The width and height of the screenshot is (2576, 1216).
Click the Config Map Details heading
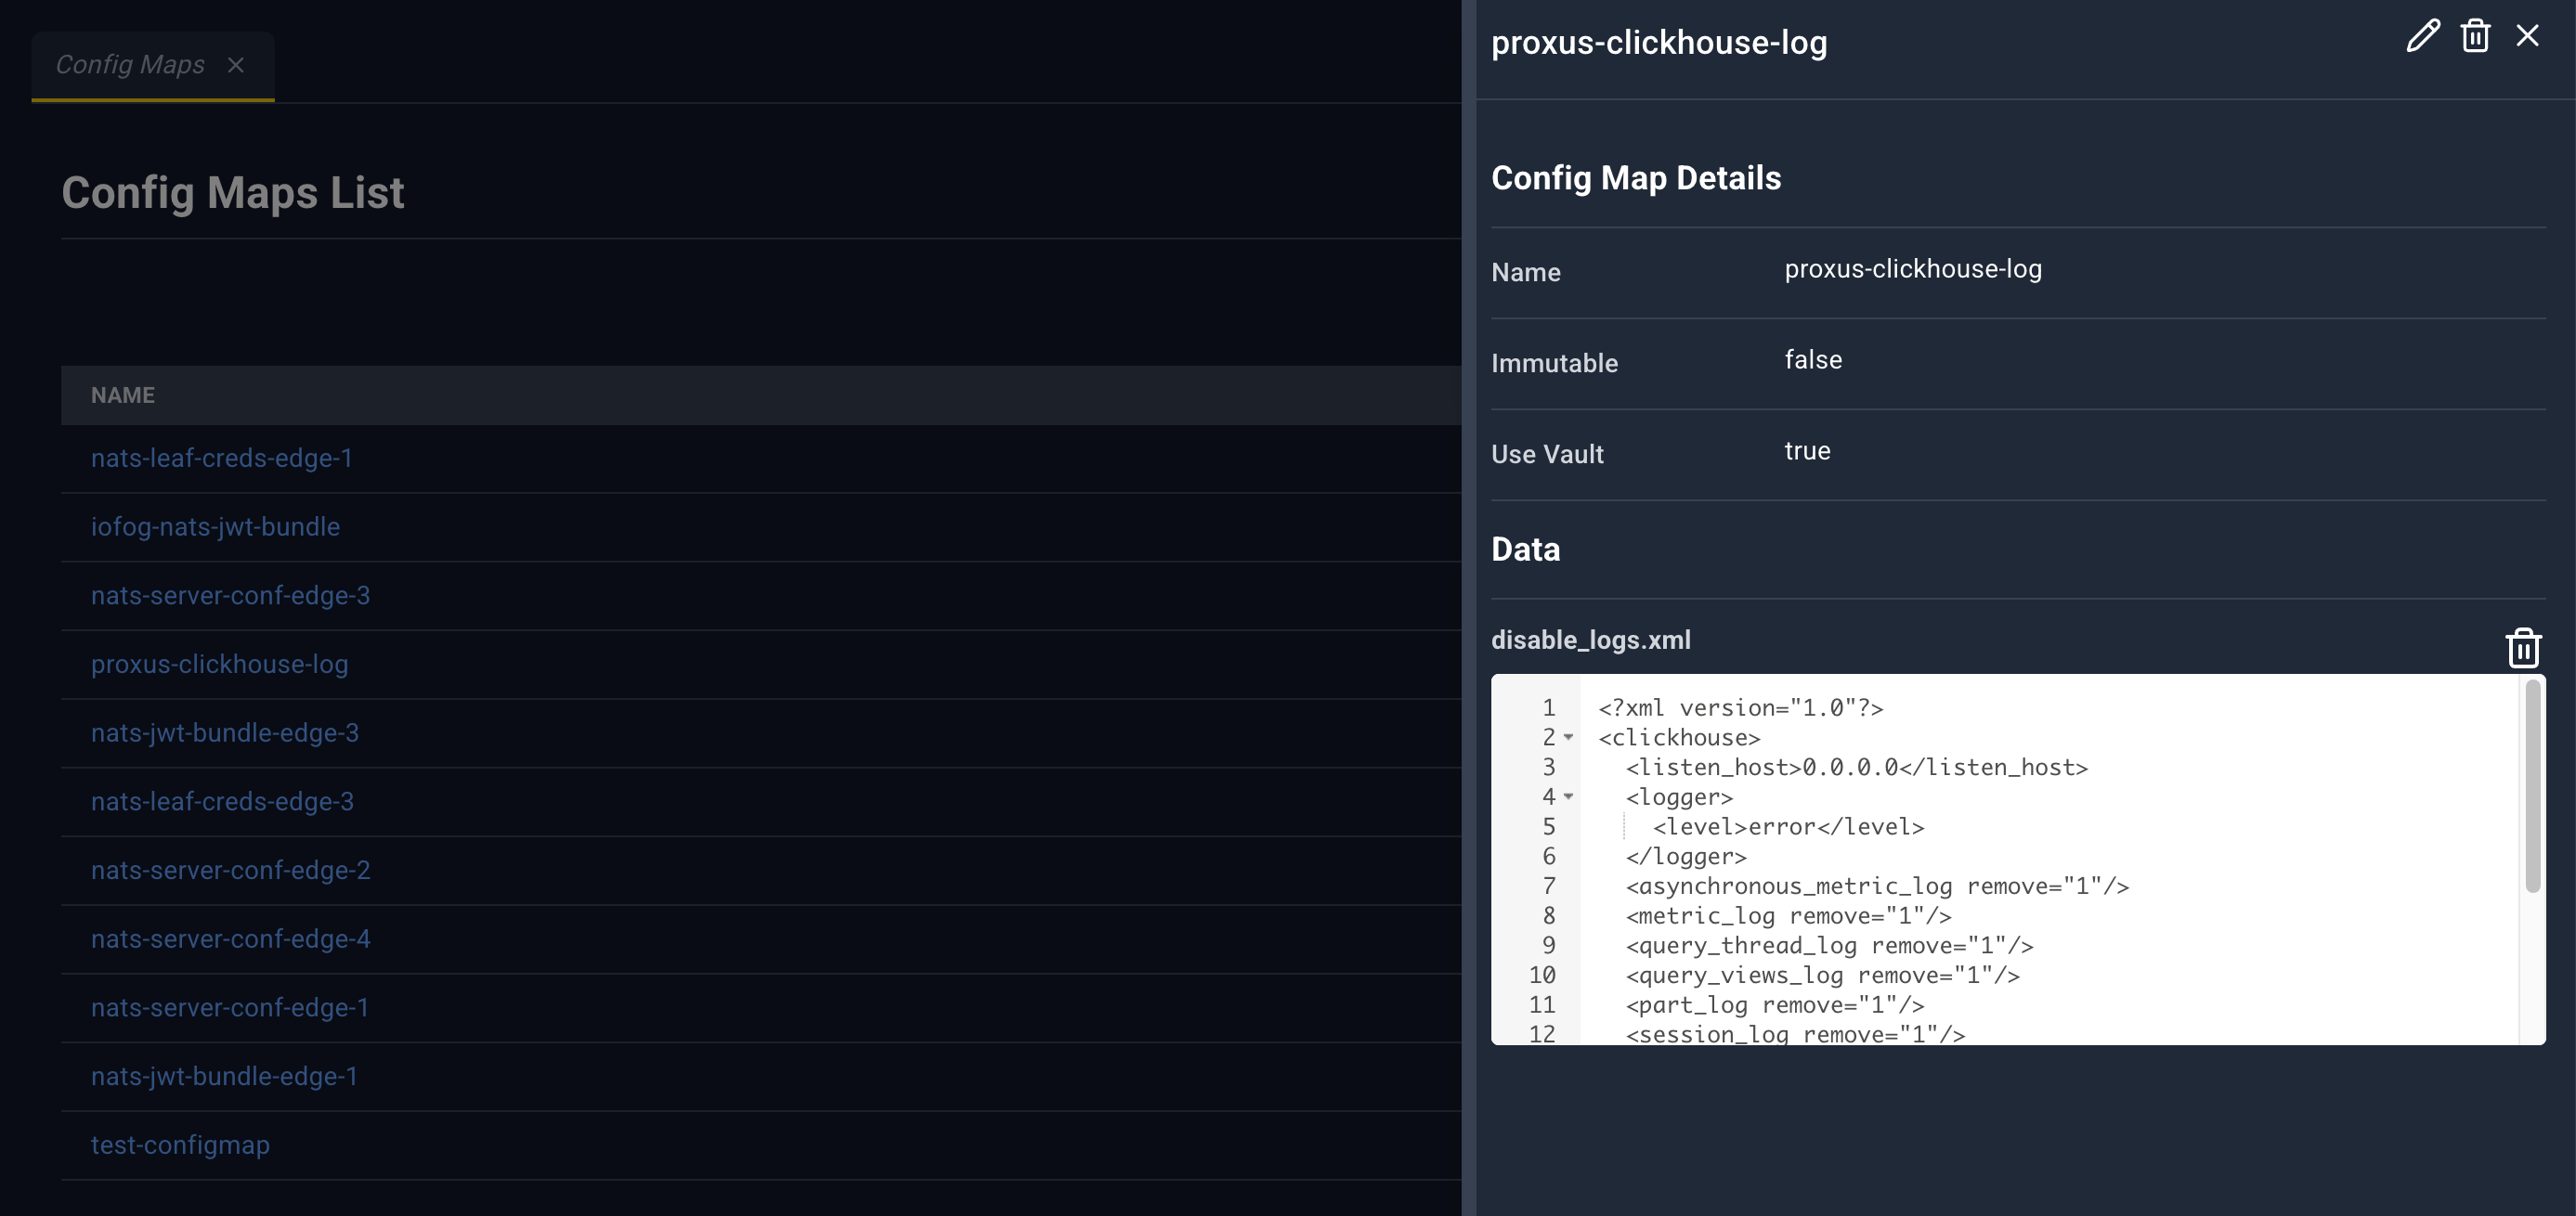[1636, 178]
